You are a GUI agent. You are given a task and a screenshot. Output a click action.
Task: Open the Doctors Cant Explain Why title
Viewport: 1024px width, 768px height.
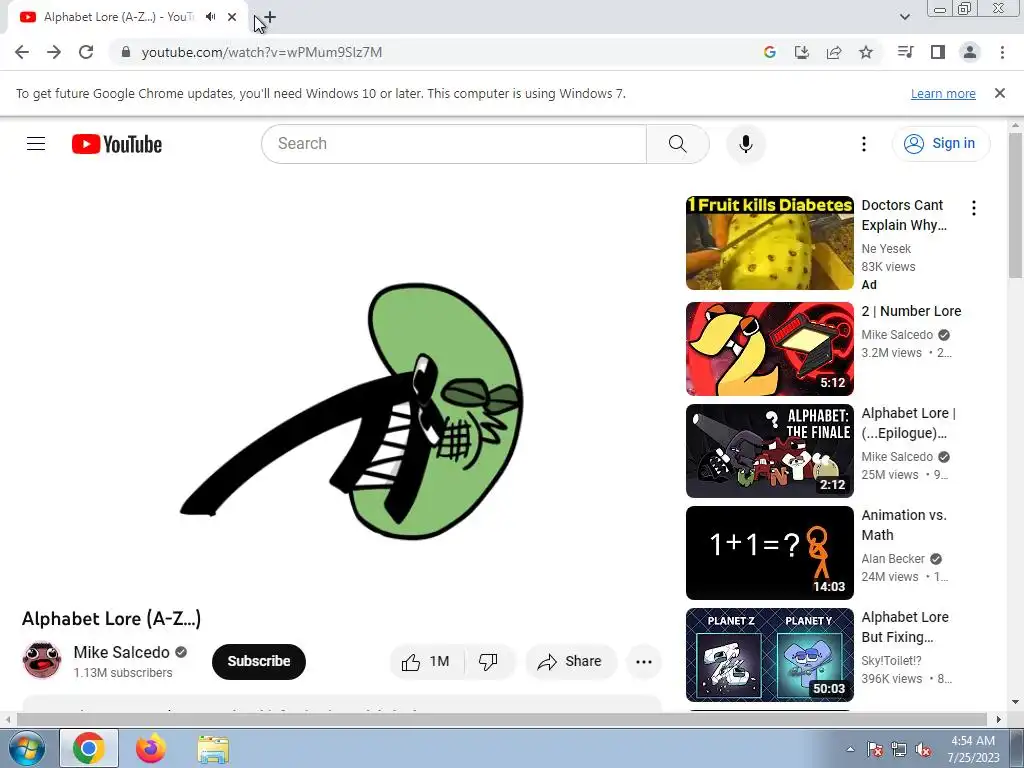pos(904,215)
